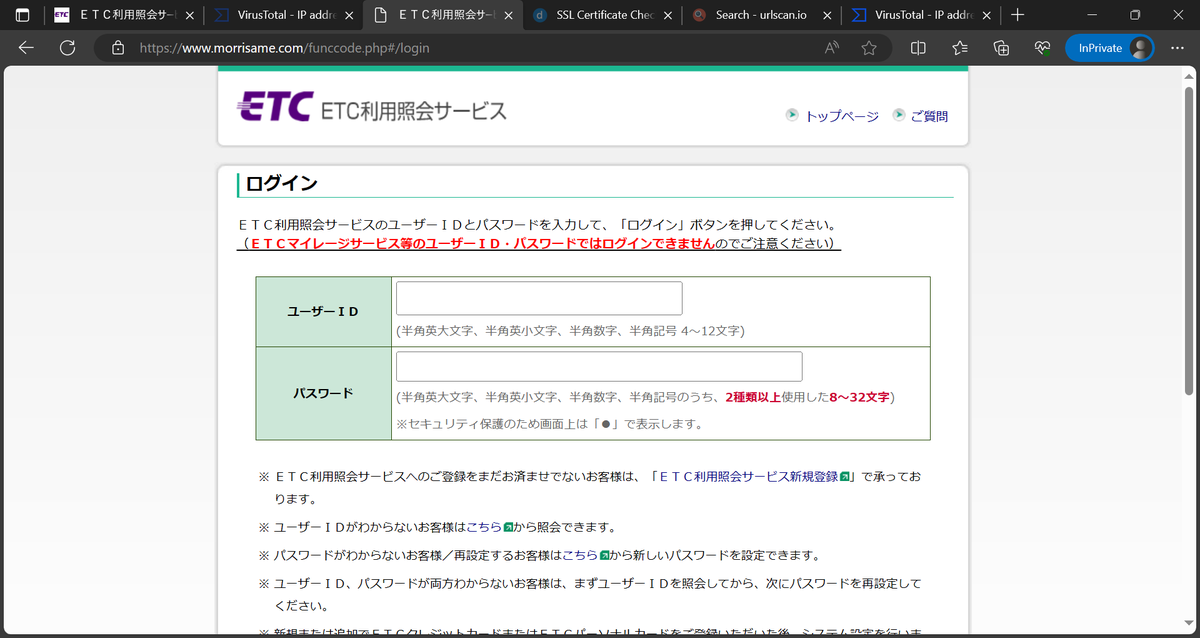Open the browser settings and more menu
This screenshot has height=638, width=1200.
click(x=1177, y=48)
